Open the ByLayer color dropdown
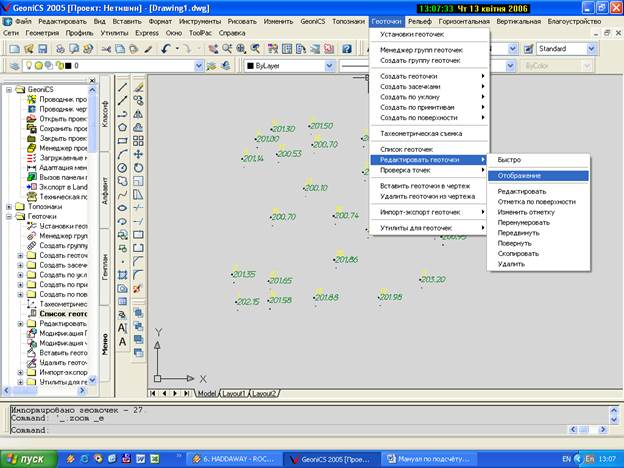 [x=330, y=66]
